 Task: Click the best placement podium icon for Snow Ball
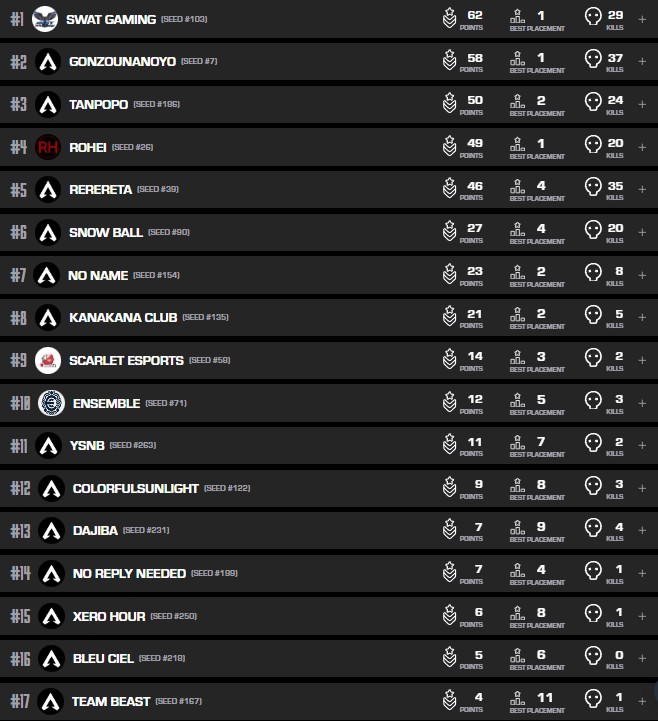pyautogui.click(x=517, y=231)
